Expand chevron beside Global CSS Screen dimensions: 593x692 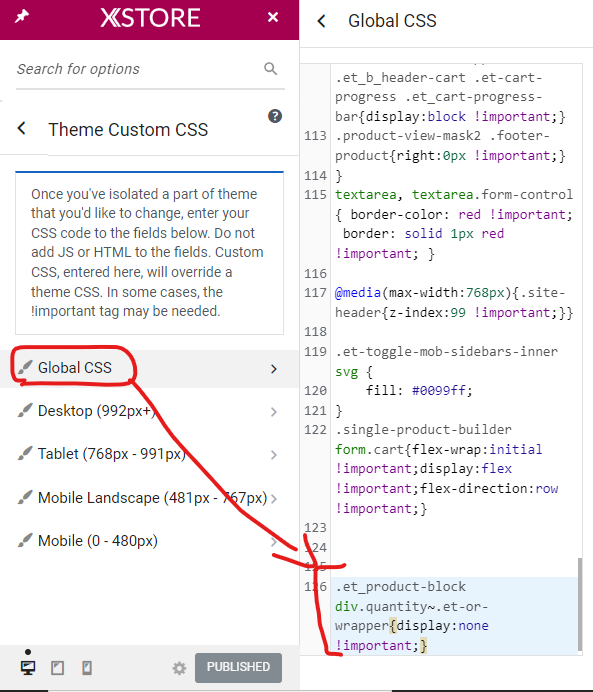point(274,369)
